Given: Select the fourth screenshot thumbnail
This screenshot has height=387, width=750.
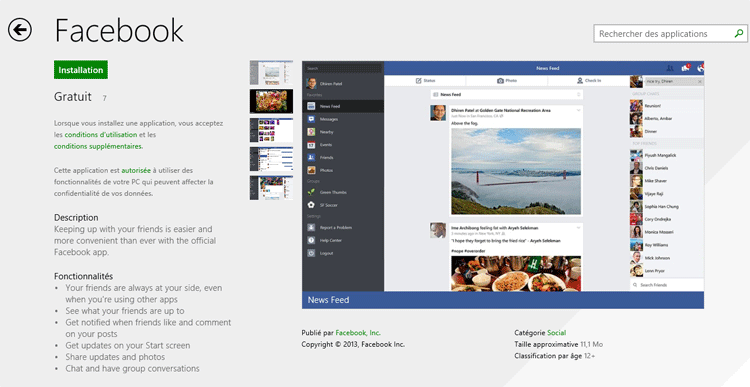Looking at the screenshot, I should [271, 159].
